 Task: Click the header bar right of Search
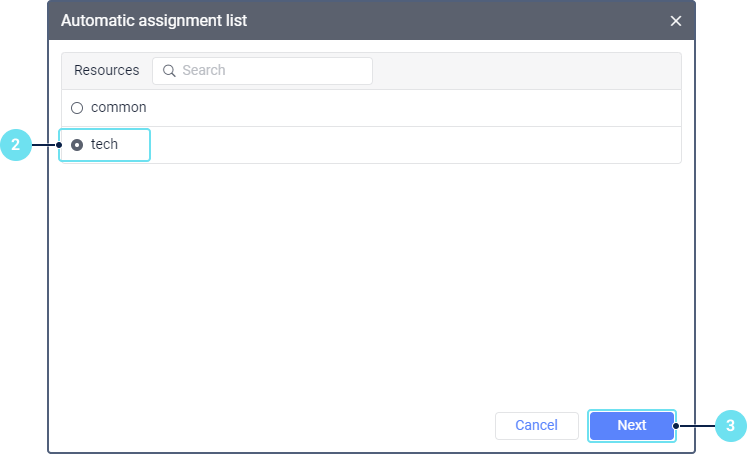[x=520, y=71]
